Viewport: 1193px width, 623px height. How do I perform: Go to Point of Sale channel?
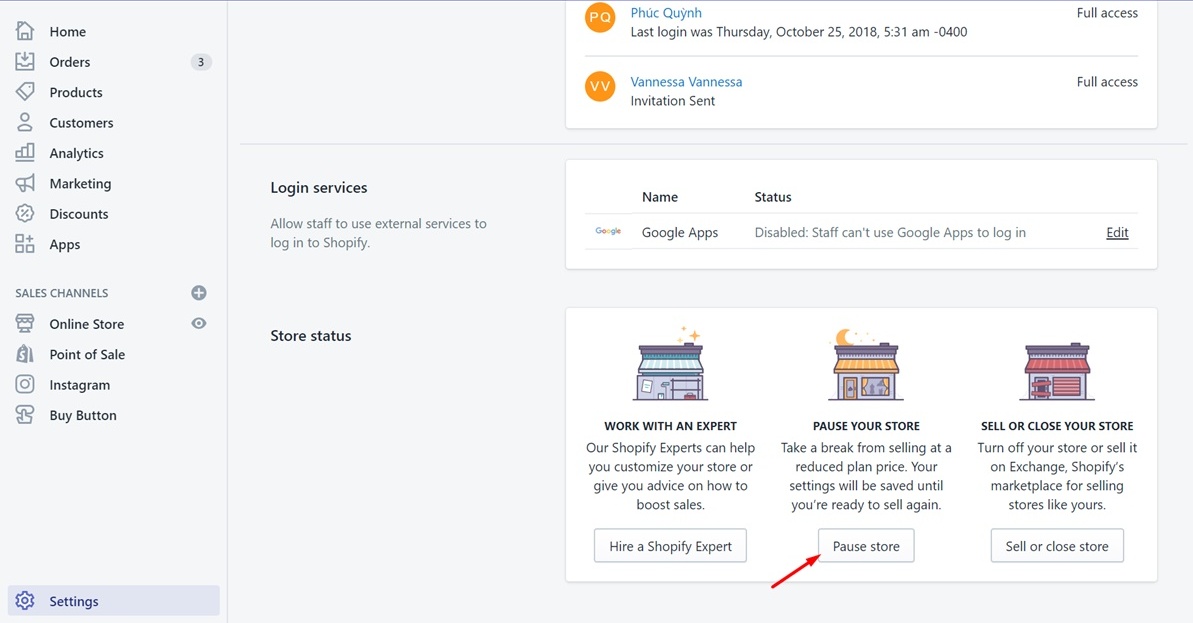pyautogui.click(x=87, y=355)
